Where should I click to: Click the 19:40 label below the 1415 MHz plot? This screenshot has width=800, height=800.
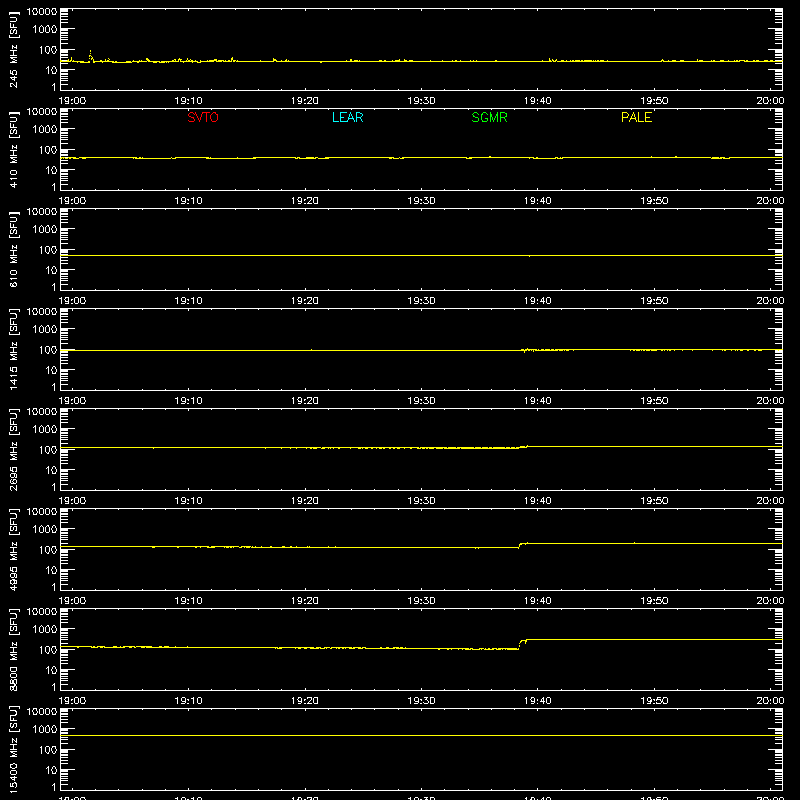pyautogui.click(x=538, y=401)
